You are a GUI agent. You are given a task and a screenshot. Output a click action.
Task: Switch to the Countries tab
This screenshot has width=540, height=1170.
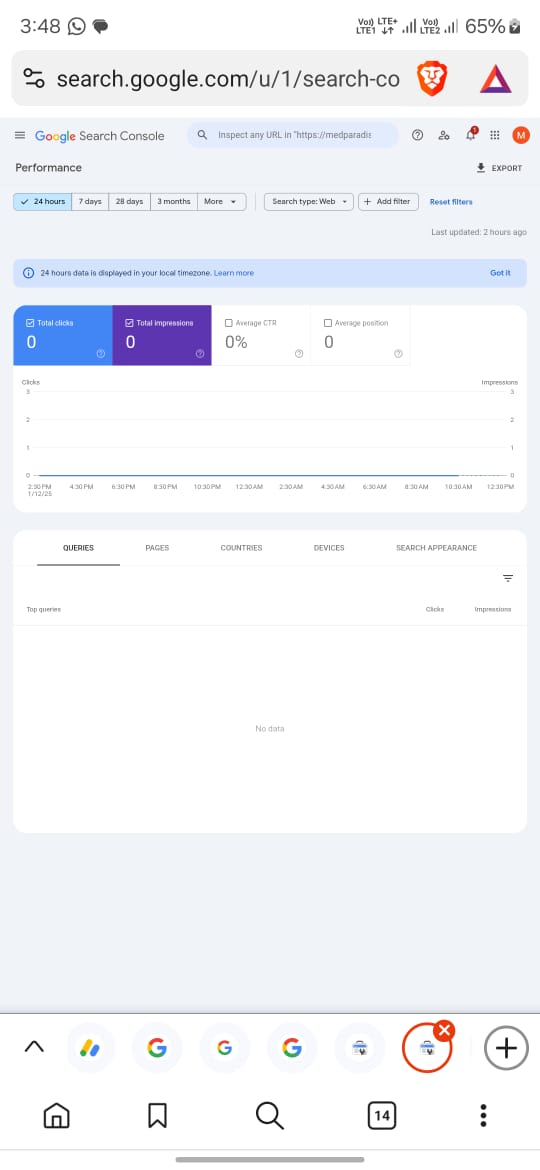point(242,548)
